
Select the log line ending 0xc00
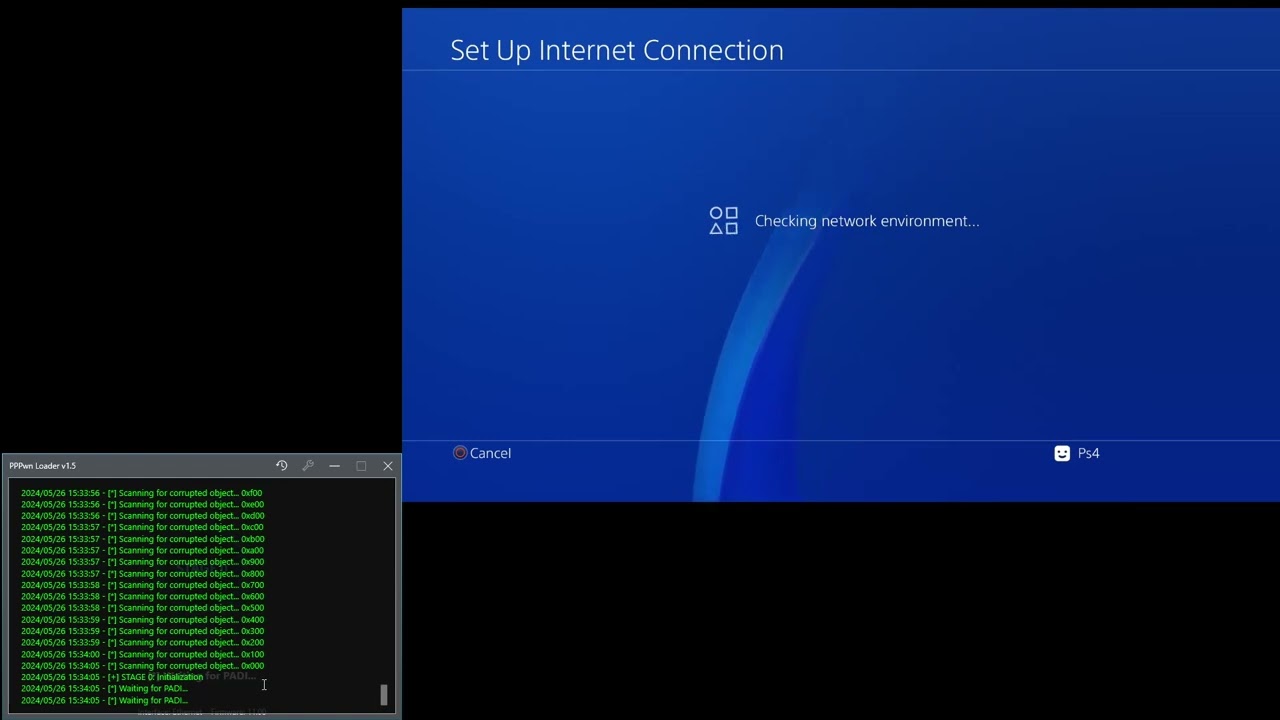tap(142, 527)
